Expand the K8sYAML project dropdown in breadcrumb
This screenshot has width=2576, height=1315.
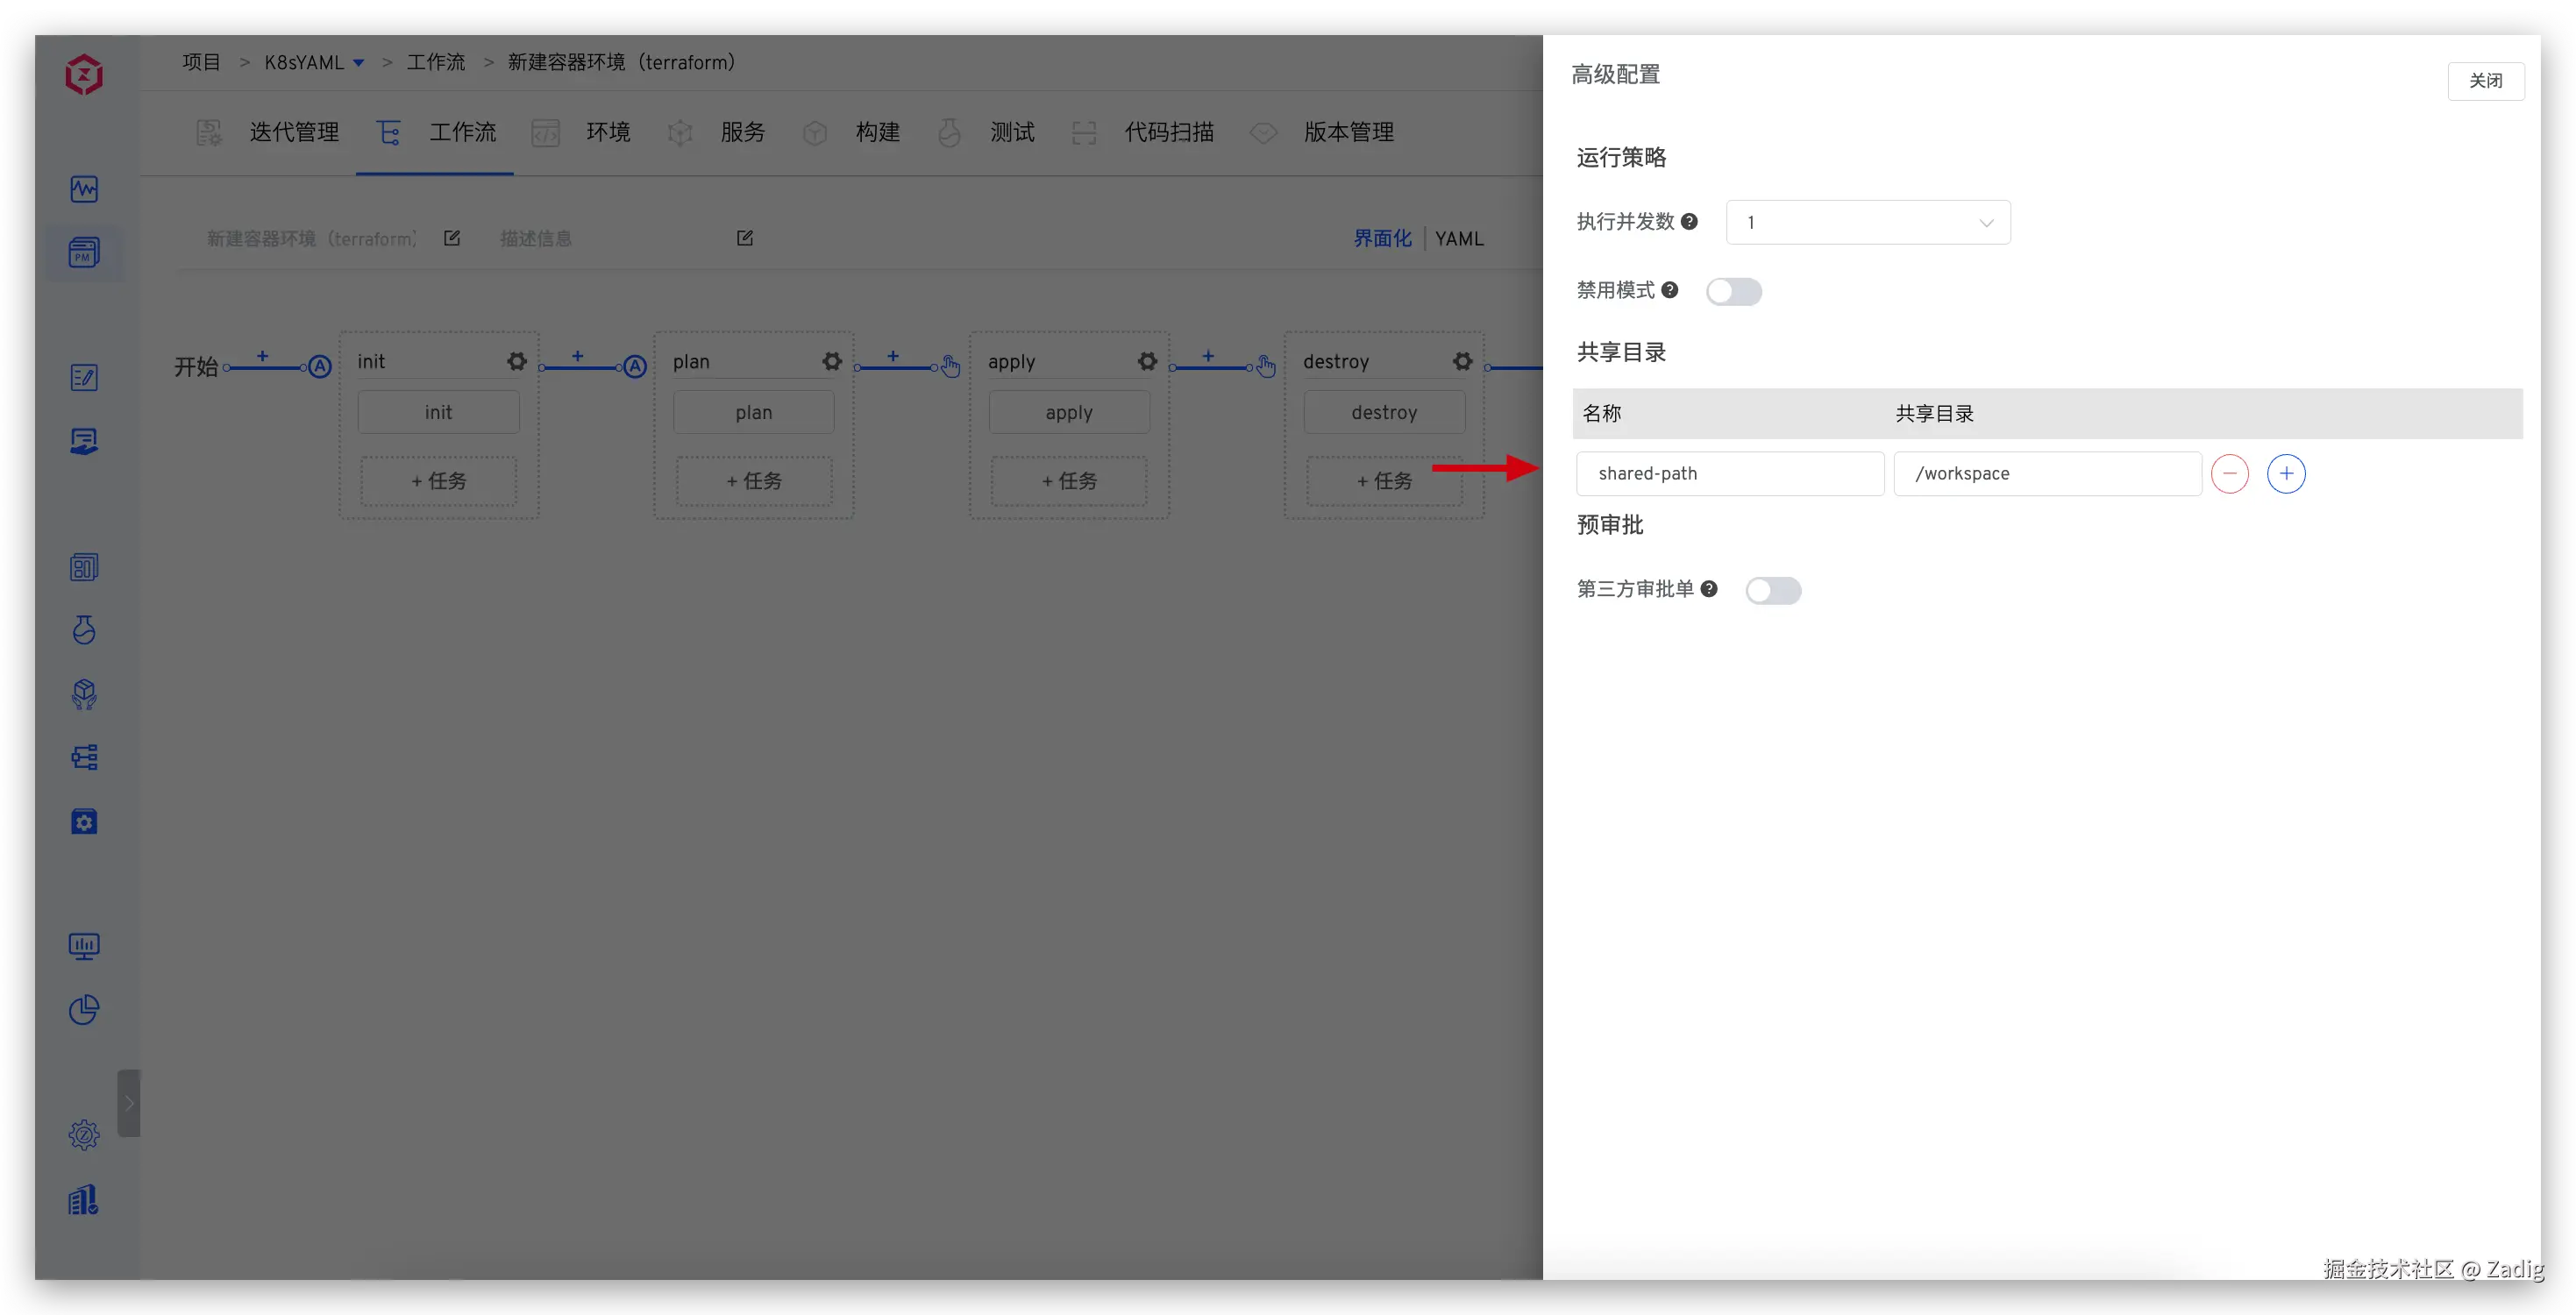click(358, 63)
